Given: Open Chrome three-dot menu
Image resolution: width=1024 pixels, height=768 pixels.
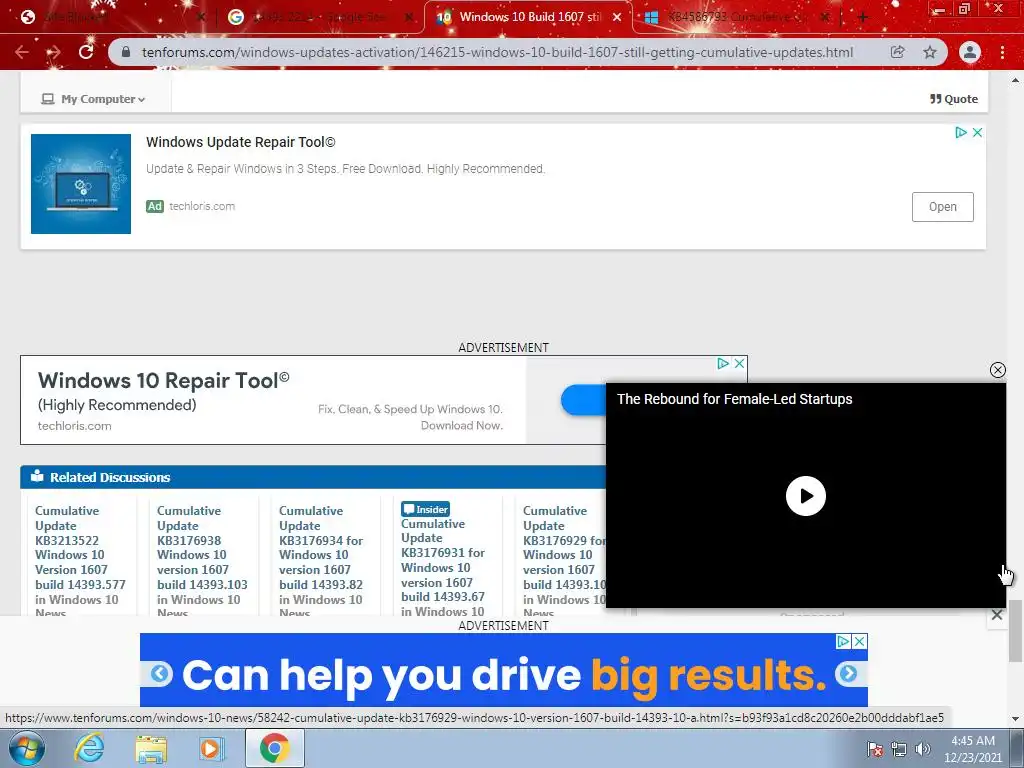Looking at the screenshot, I should click(1002, 52).
